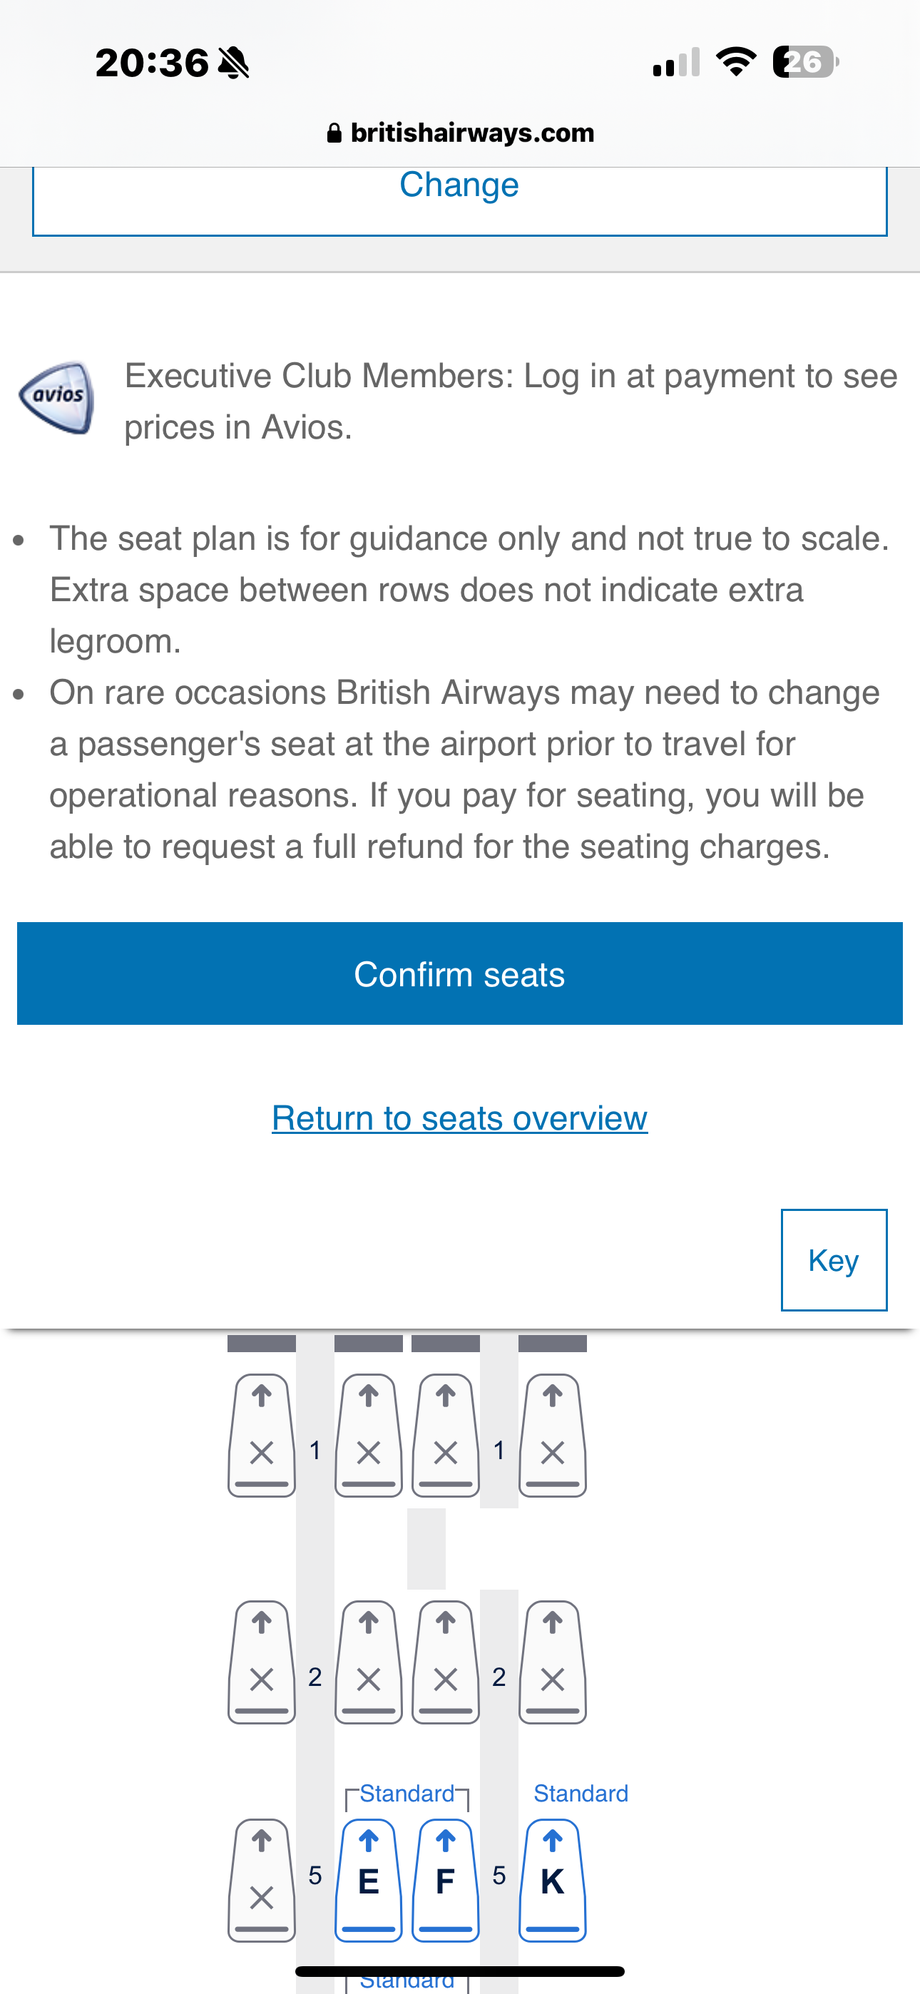The image size is (920, 1994).
Task: Tap unavailable window seat in row 1 left
Action: [262, 1434]
